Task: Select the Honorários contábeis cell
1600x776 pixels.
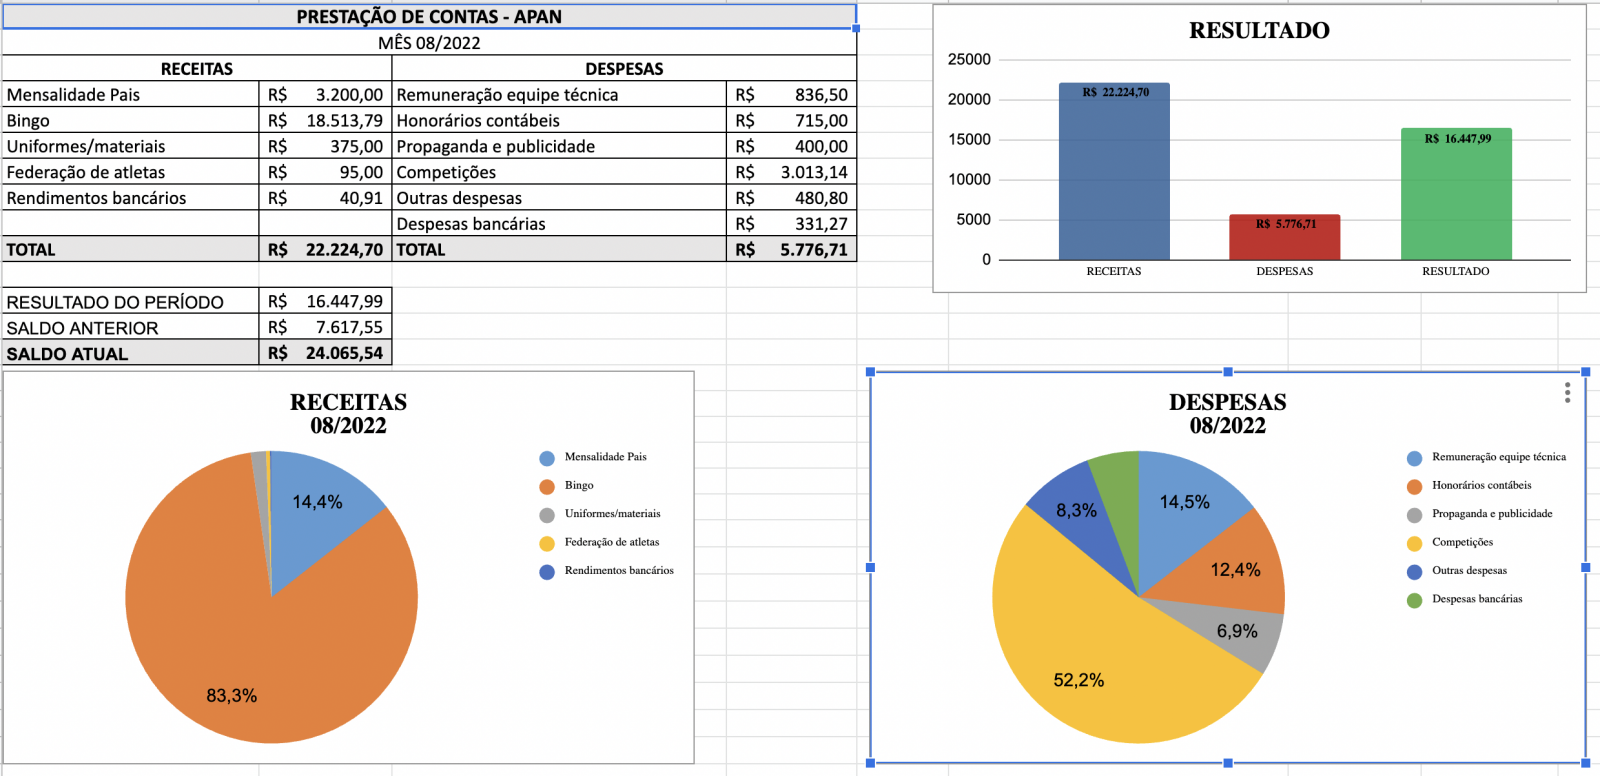Action: [x=558, y=121]
